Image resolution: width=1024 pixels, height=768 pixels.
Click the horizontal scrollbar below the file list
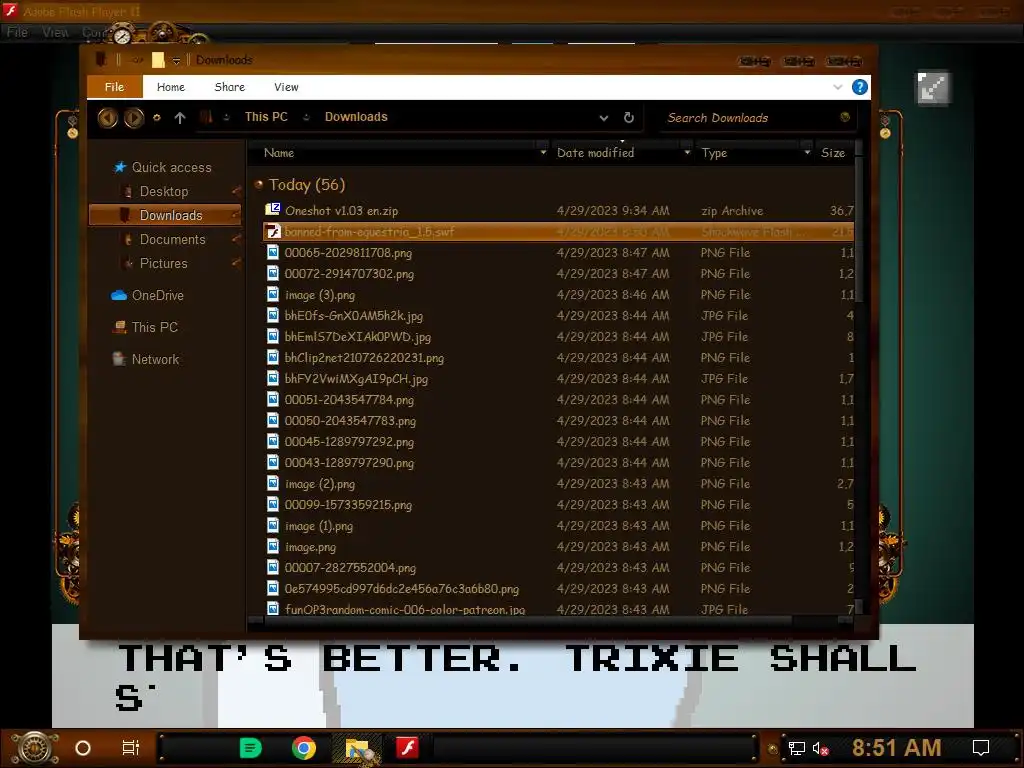click(x=529, y=620)
